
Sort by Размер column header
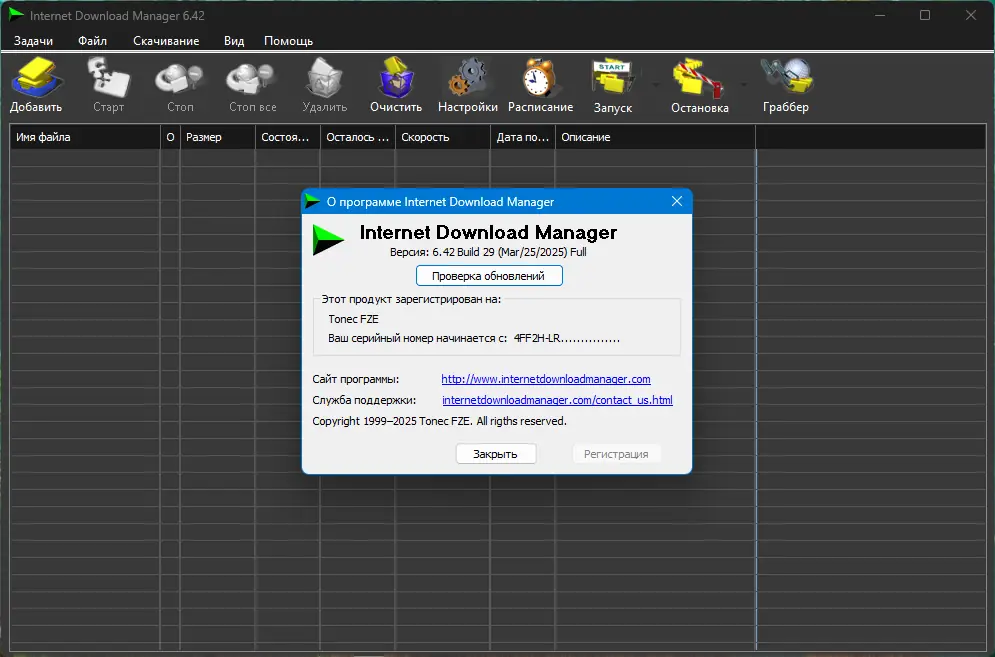click(218, 137)
